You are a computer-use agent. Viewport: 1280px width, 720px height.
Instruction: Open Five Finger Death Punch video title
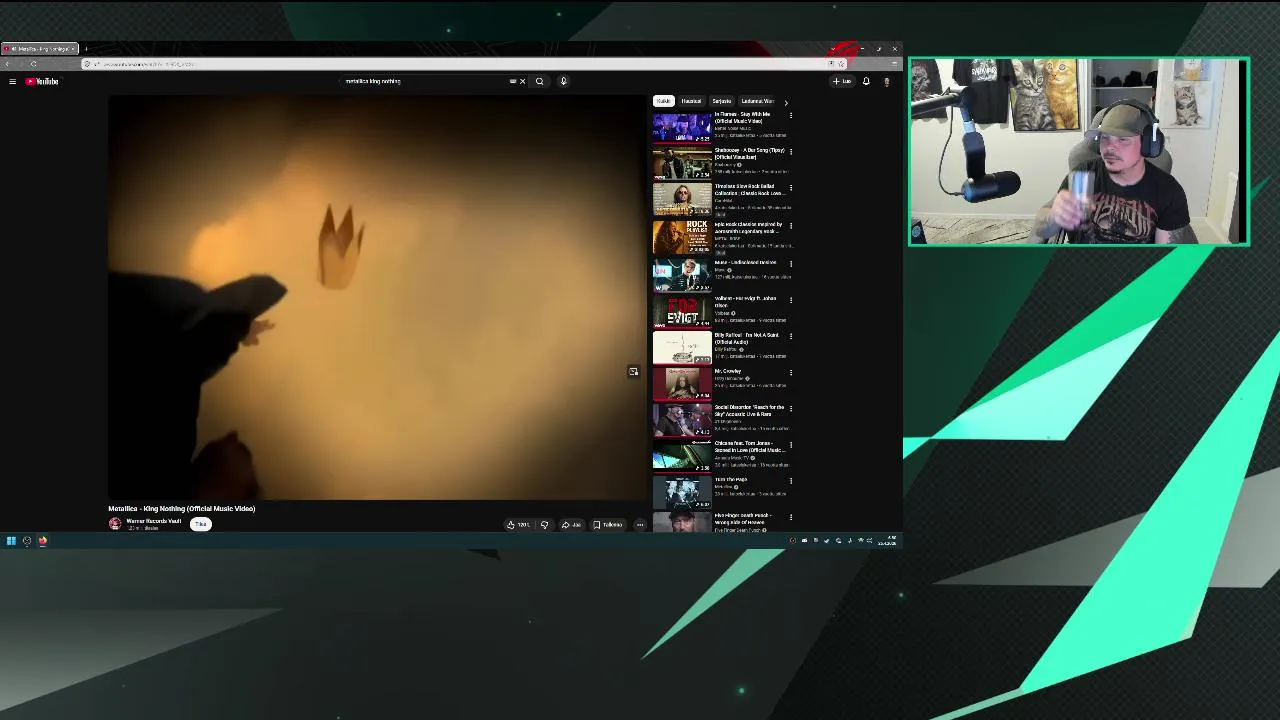(743, 518)
